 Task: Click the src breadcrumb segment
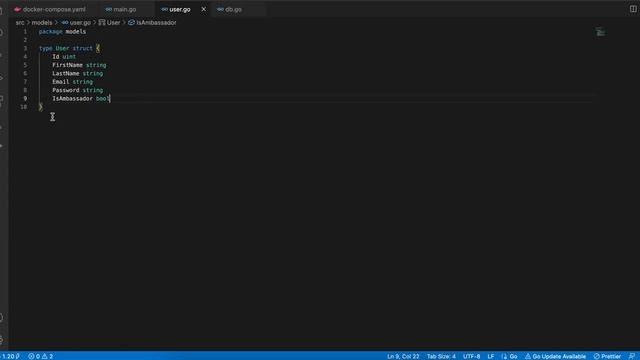pyautogui.click(x=20, y=22)
